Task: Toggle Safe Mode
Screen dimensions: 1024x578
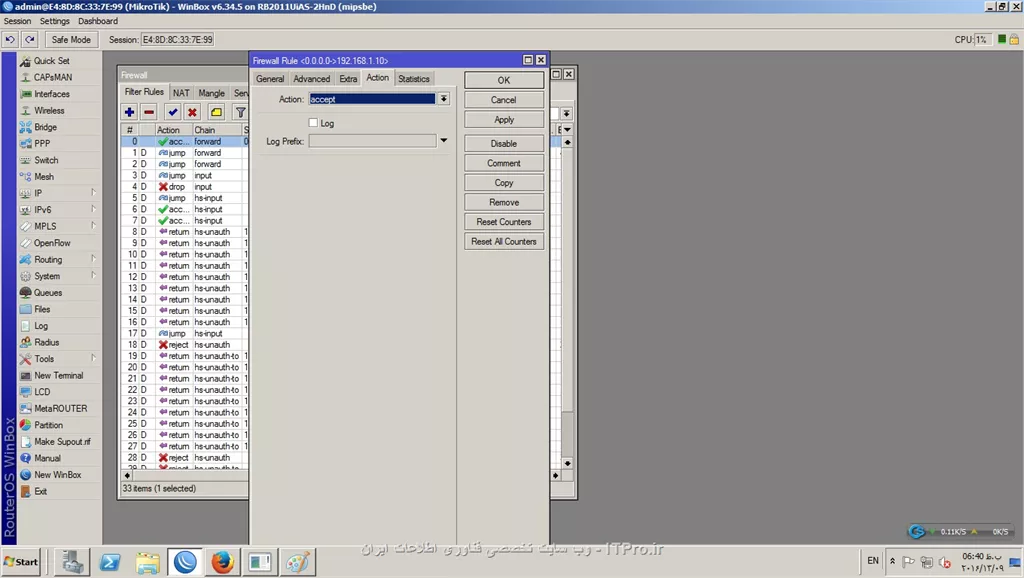Action: [71, 40]
